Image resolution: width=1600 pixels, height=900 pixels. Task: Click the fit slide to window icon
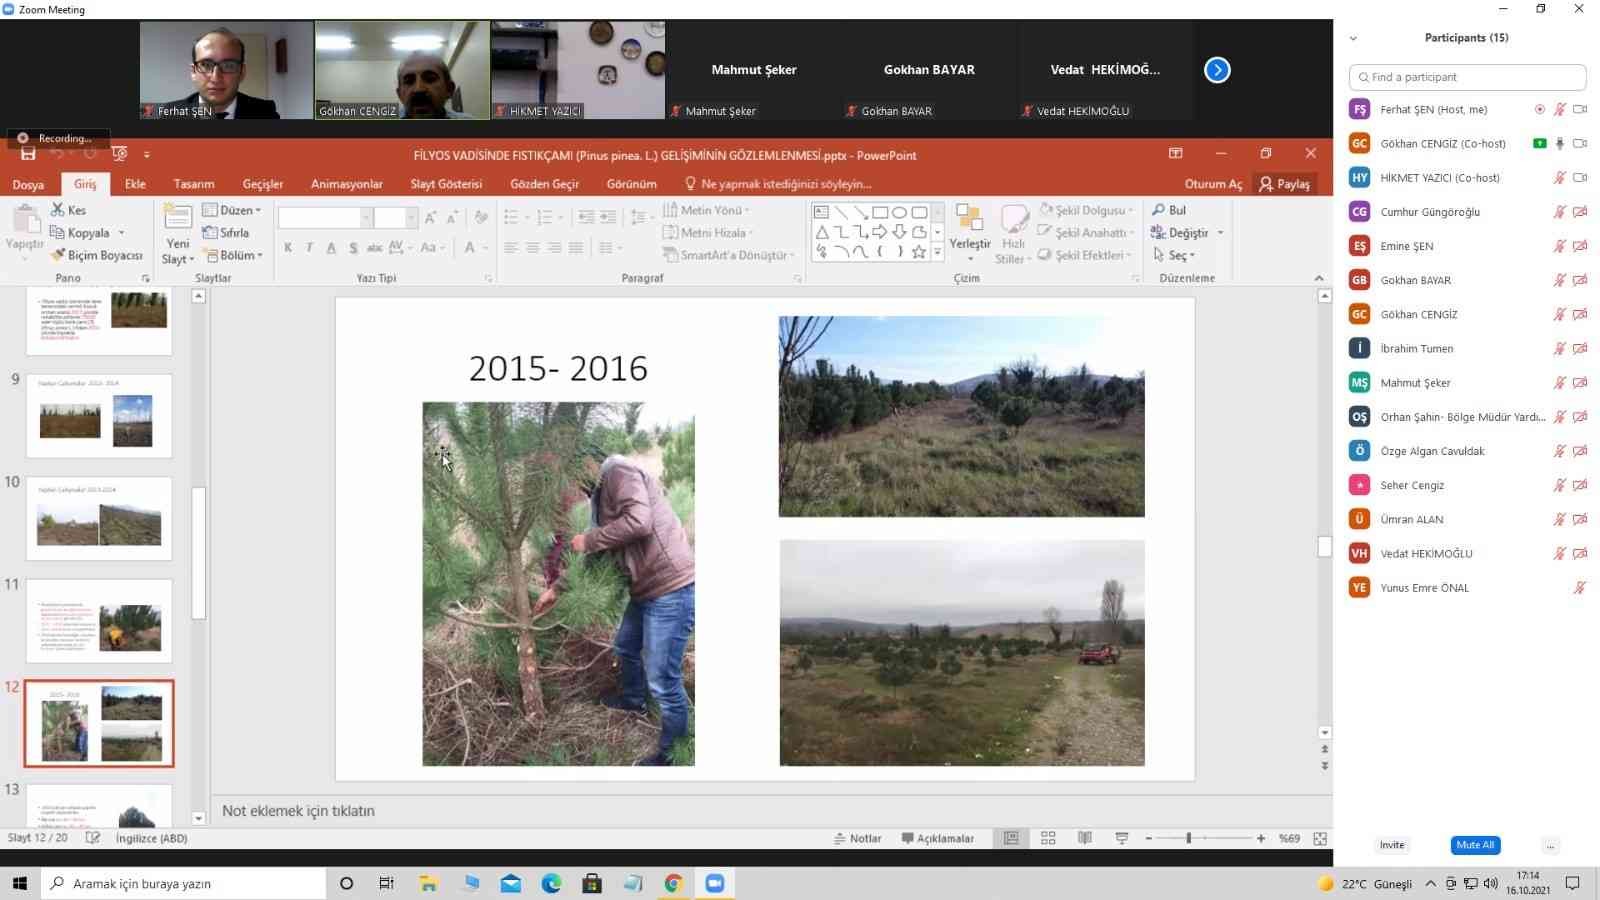coord(1320,838)
